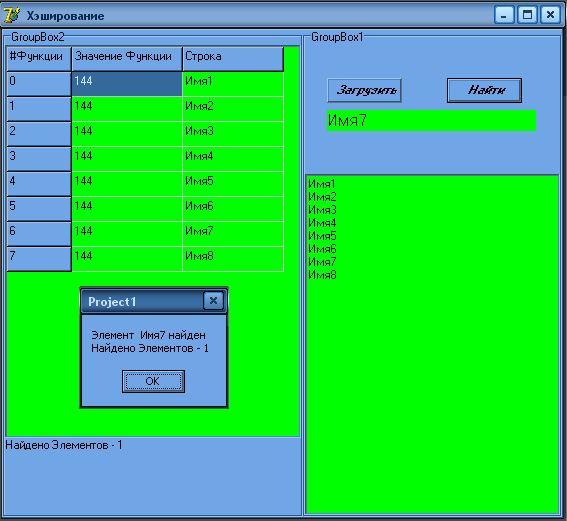Close the Project1 message dialog

tap(213, 300)
